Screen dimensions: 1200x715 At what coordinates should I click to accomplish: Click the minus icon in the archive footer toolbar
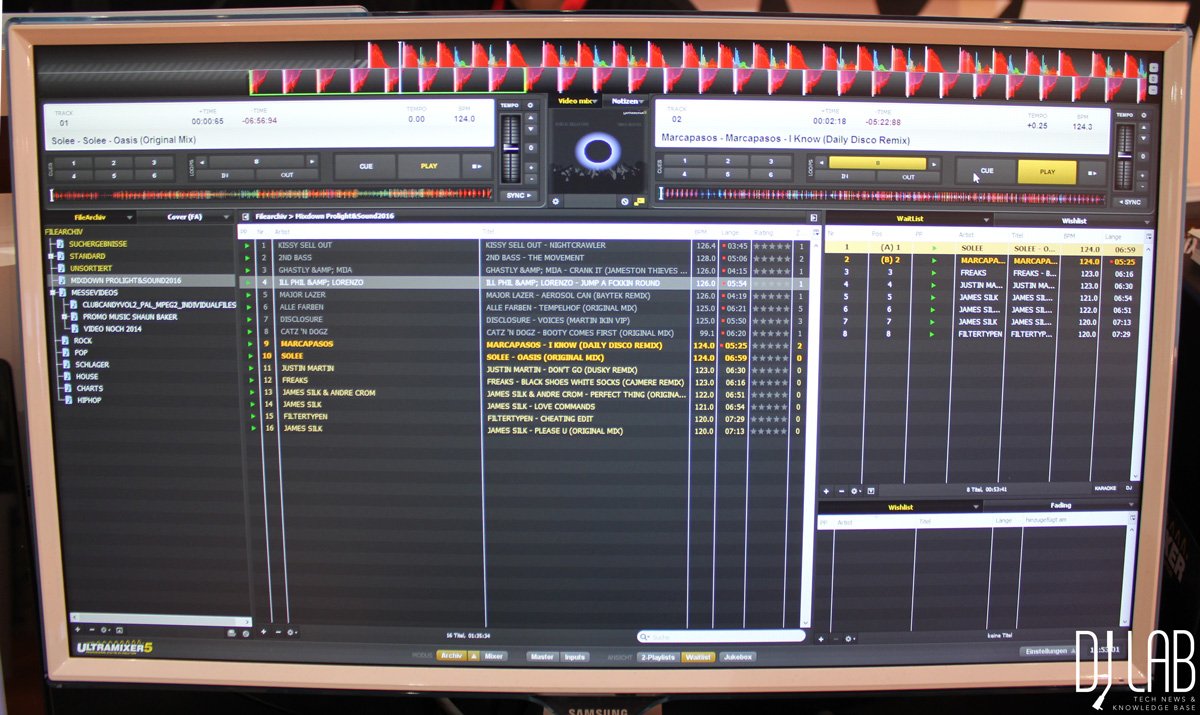(277, 633)
